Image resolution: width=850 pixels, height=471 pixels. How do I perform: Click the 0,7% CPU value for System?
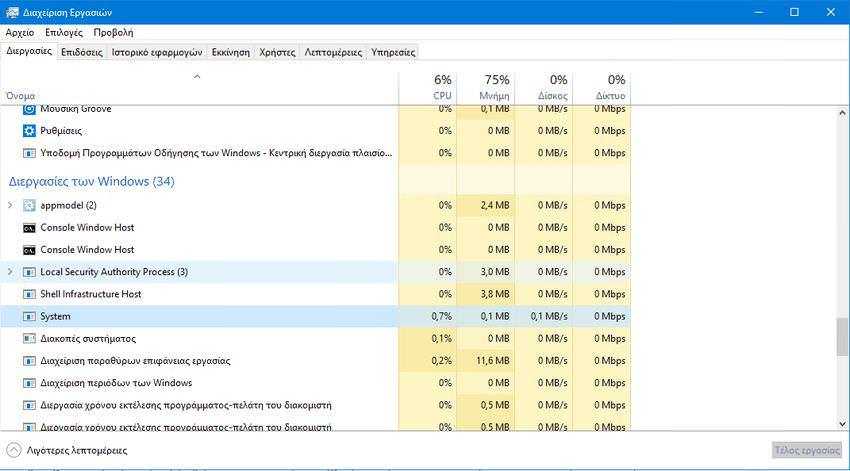click(x=441, y=317)
